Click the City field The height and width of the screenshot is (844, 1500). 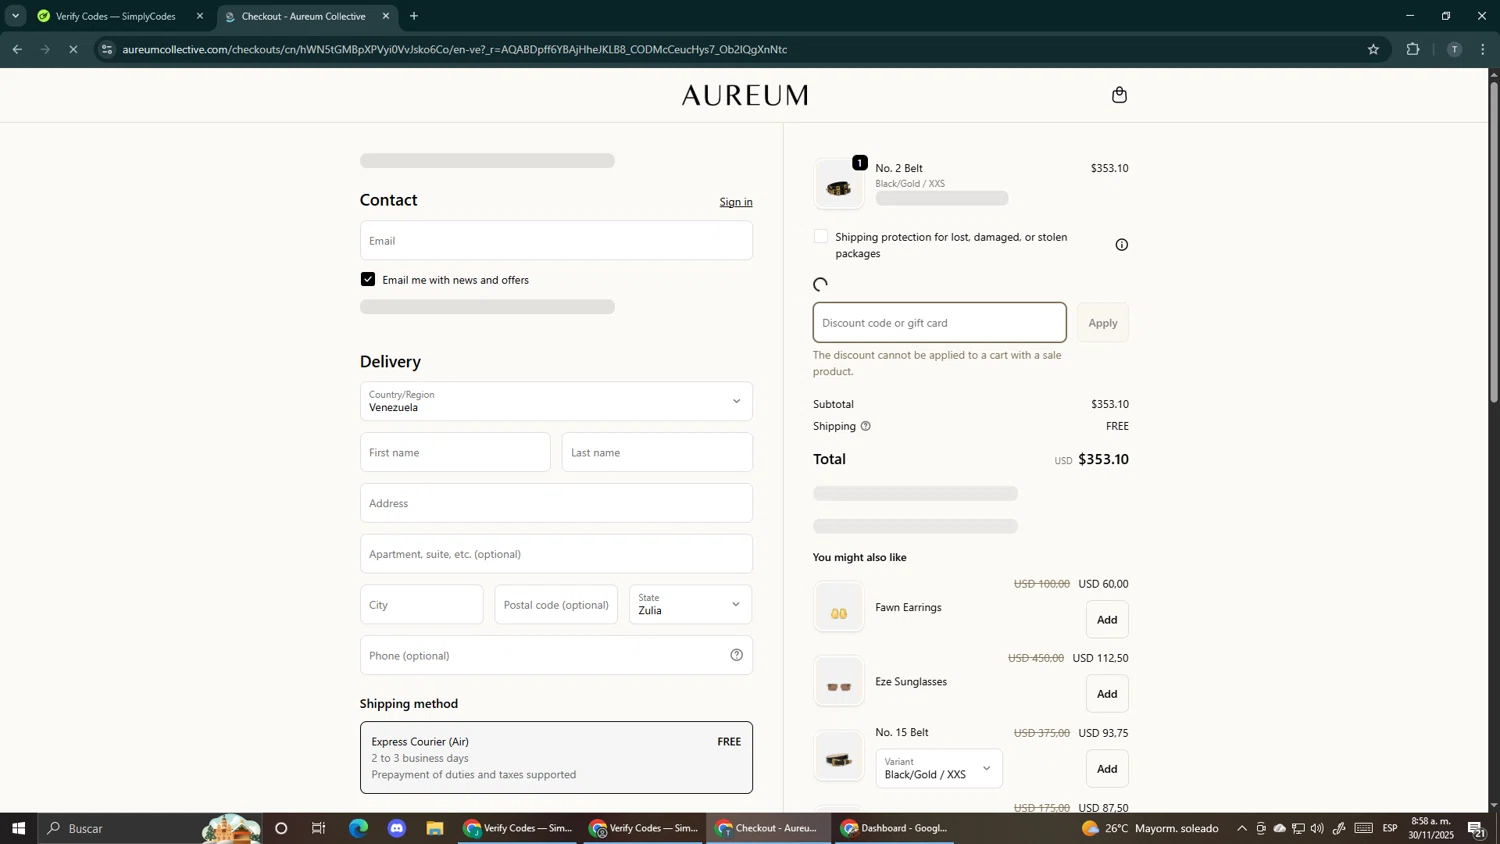(421, 605)
